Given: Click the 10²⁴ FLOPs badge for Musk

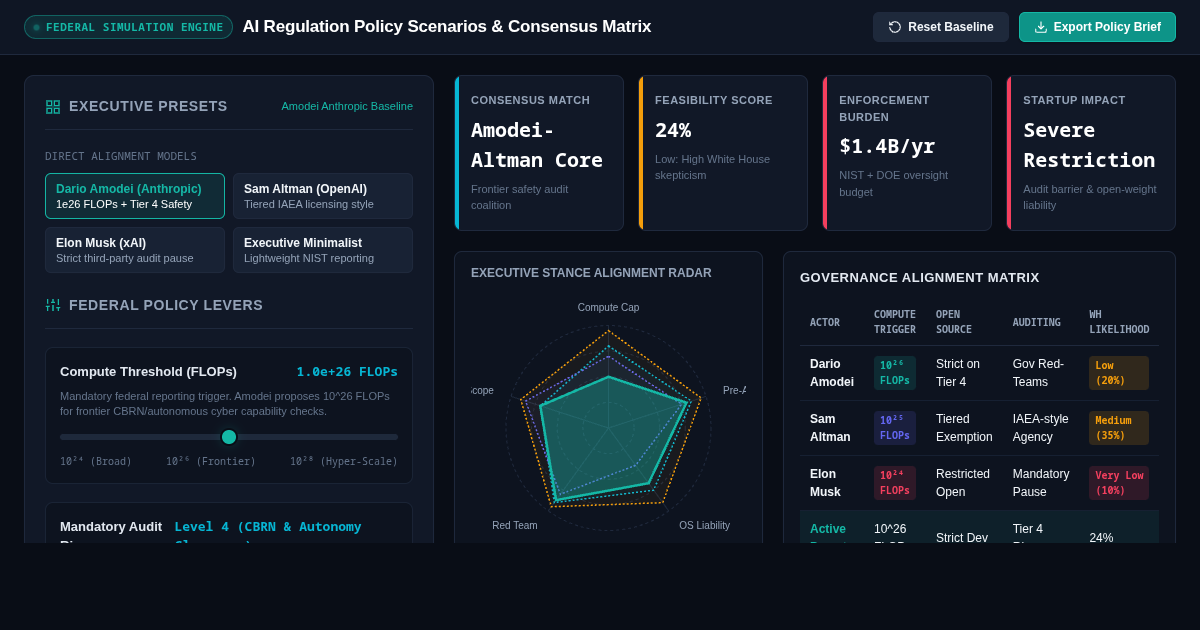Looking at the screenshot, I should point(895,483).
